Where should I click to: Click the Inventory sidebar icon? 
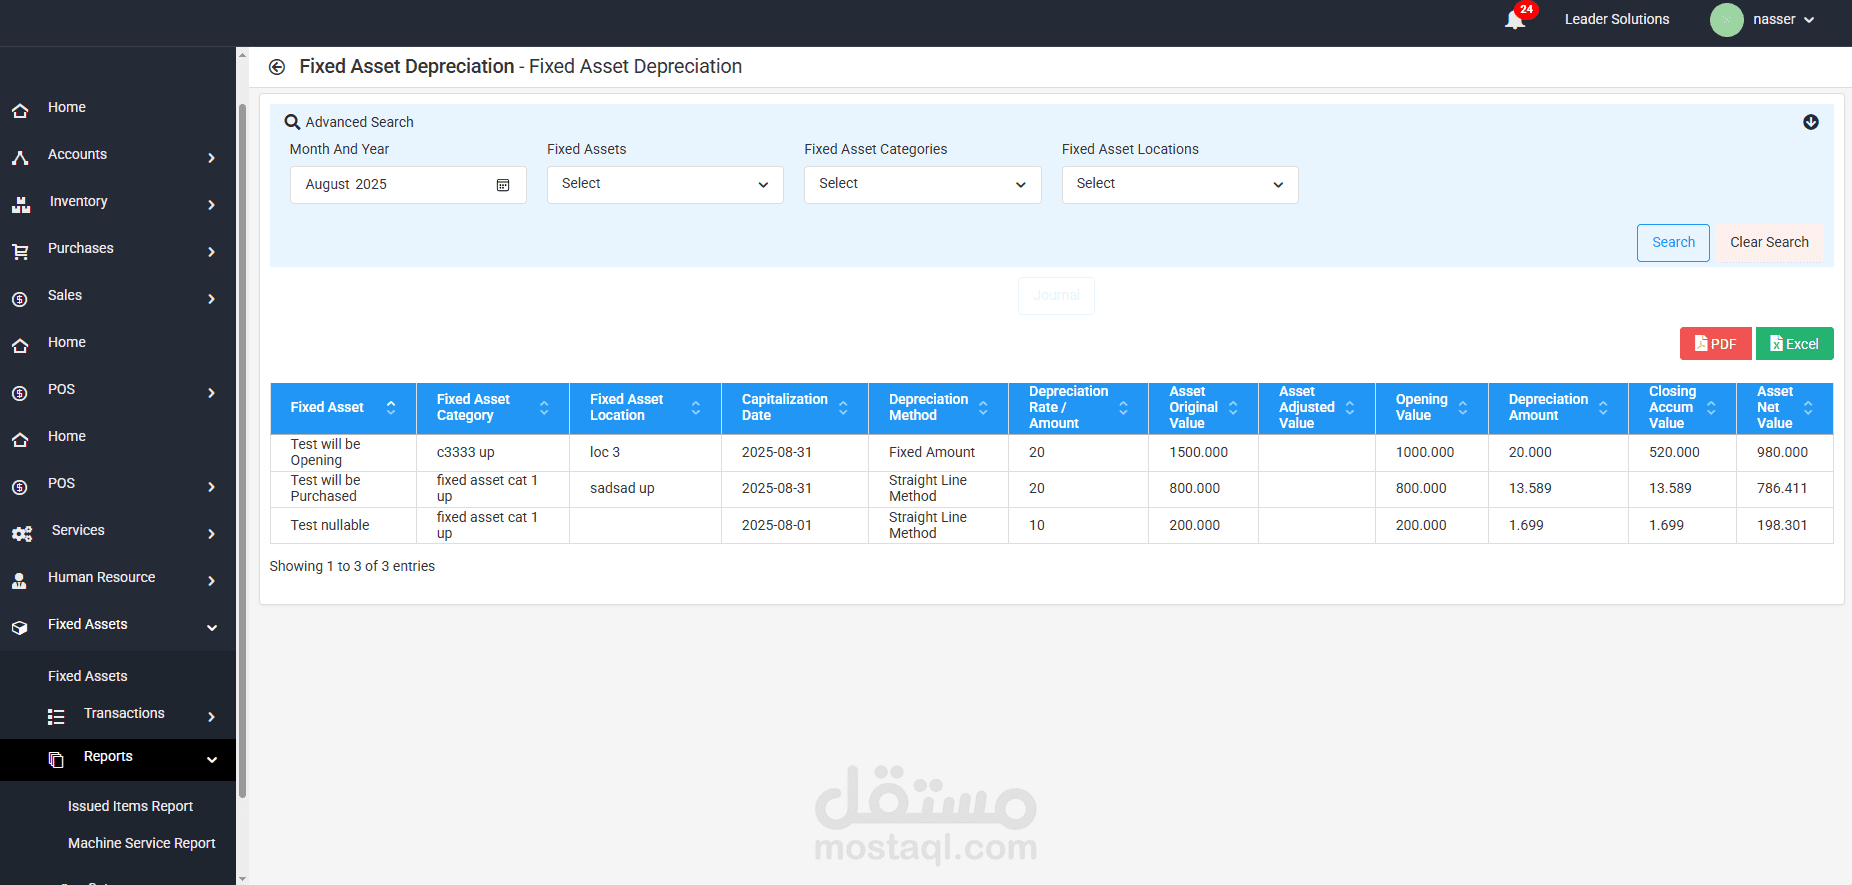click(21, 204)
